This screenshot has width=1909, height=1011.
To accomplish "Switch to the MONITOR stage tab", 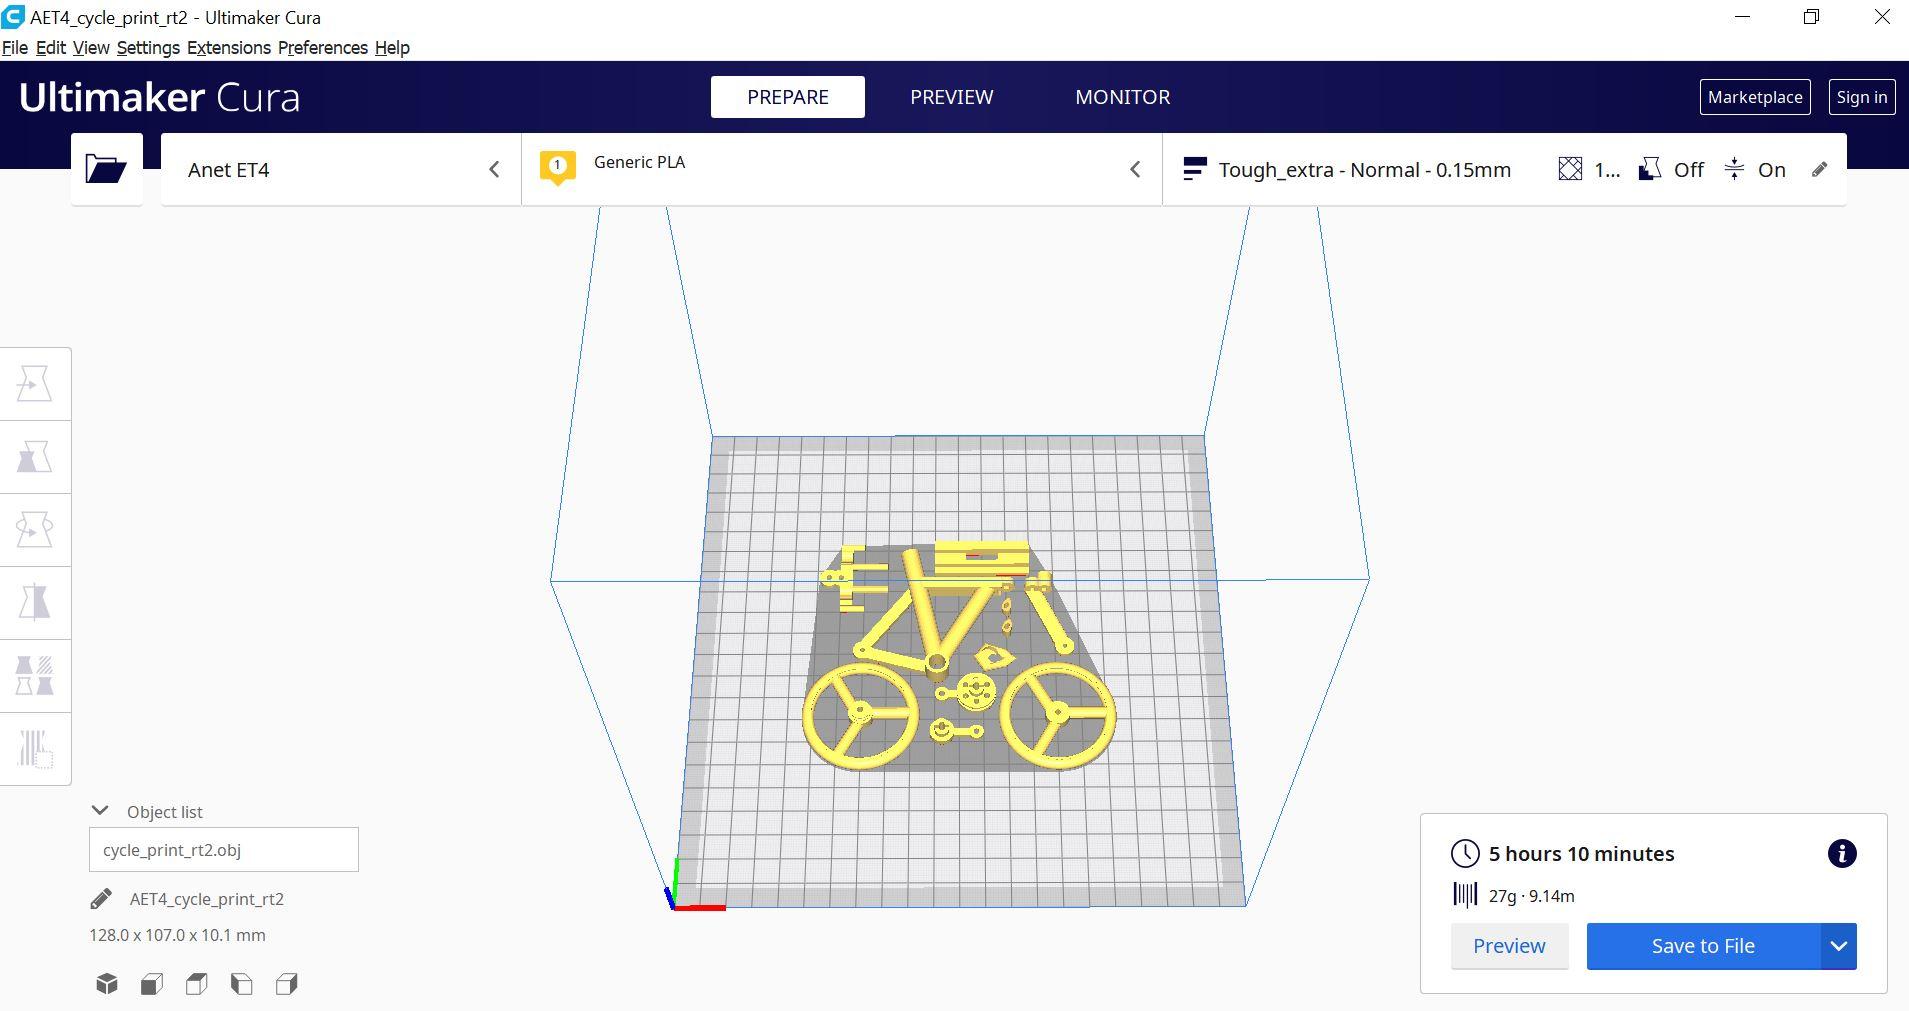I will (x=1123, y=97).
